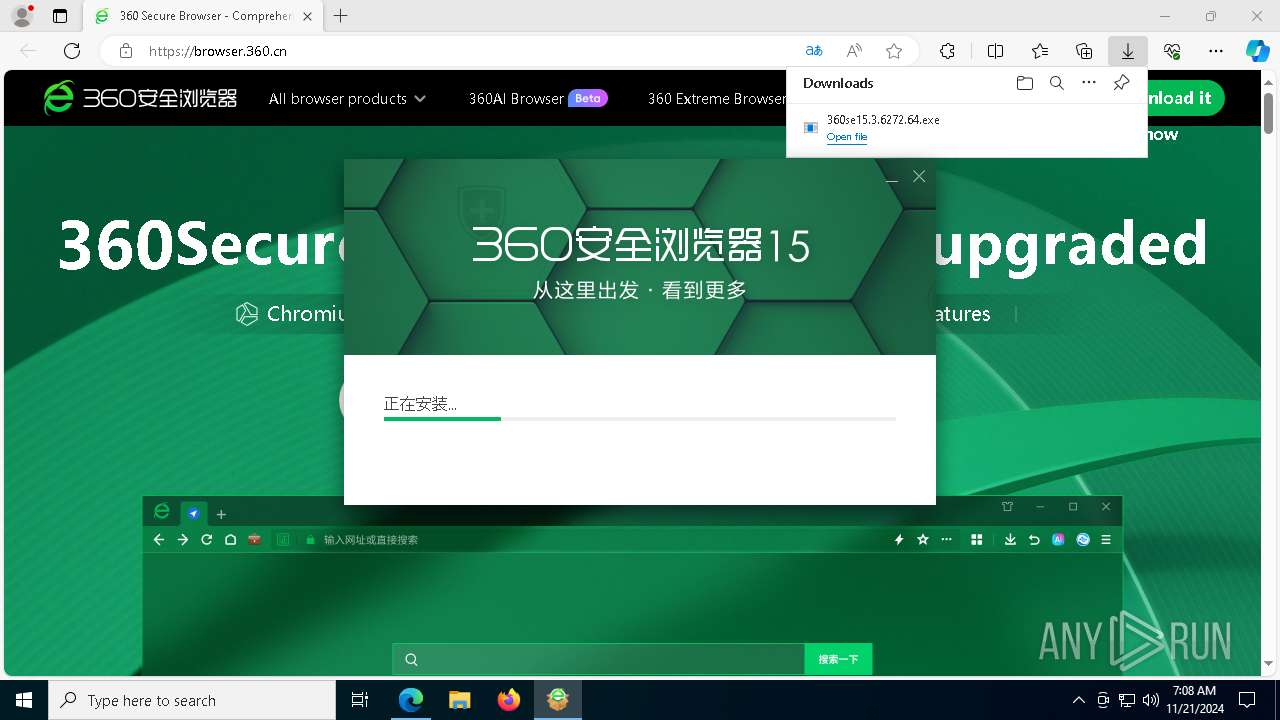Screen dimensions: 1280x720
Task: Open volume control tray icon
Action: coord(1150,700)
